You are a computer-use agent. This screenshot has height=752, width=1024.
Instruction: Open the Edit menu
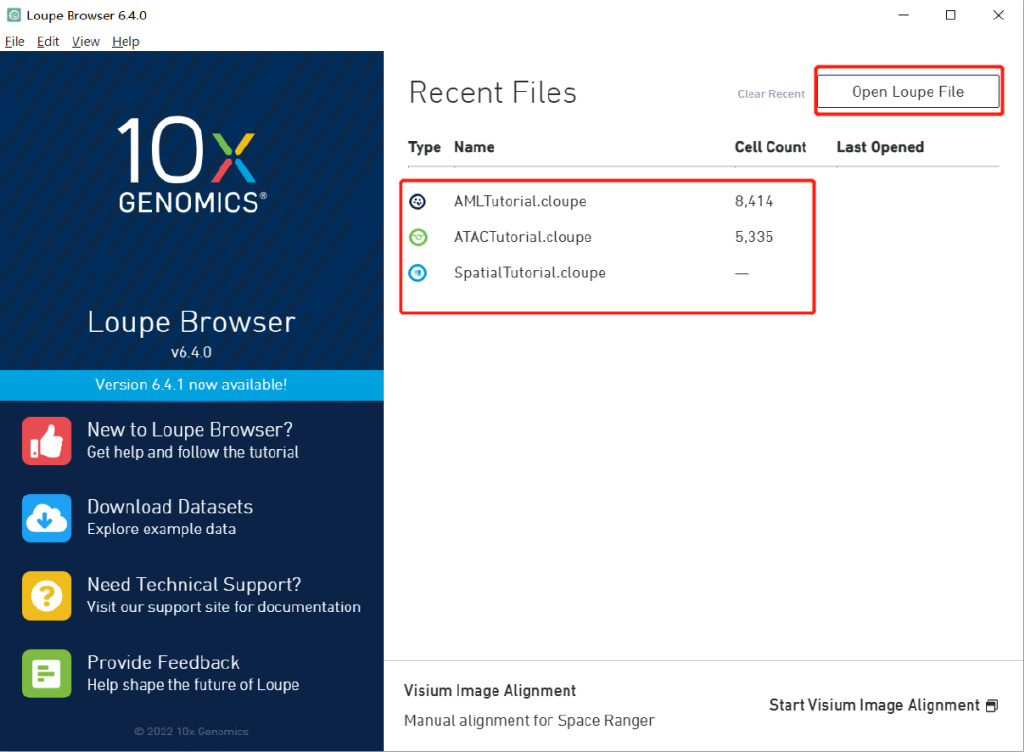48,42
